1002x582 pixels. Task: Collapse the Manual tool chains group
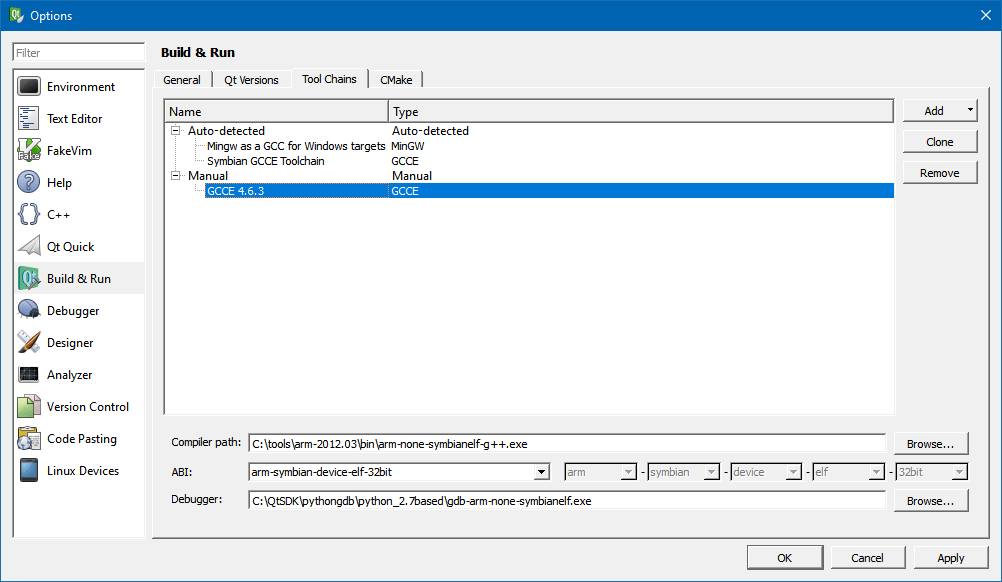[176, 176]
